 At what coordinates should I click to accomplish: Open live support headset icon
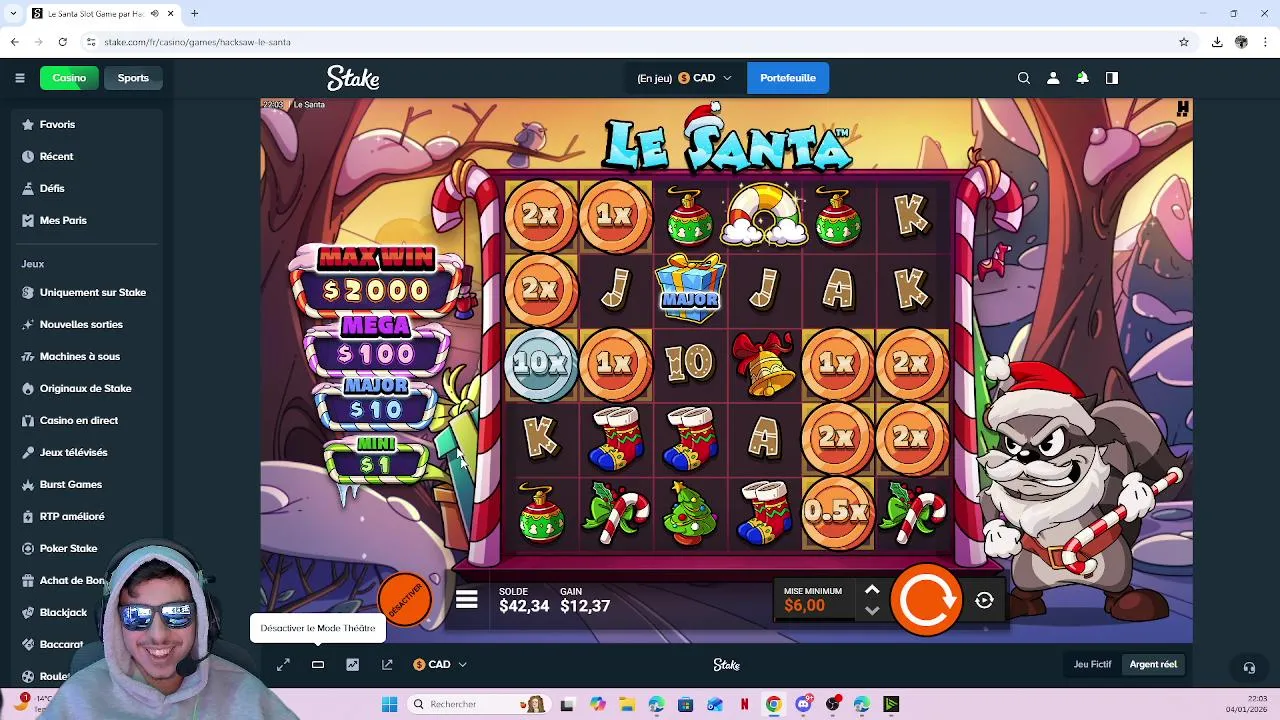1249,667
